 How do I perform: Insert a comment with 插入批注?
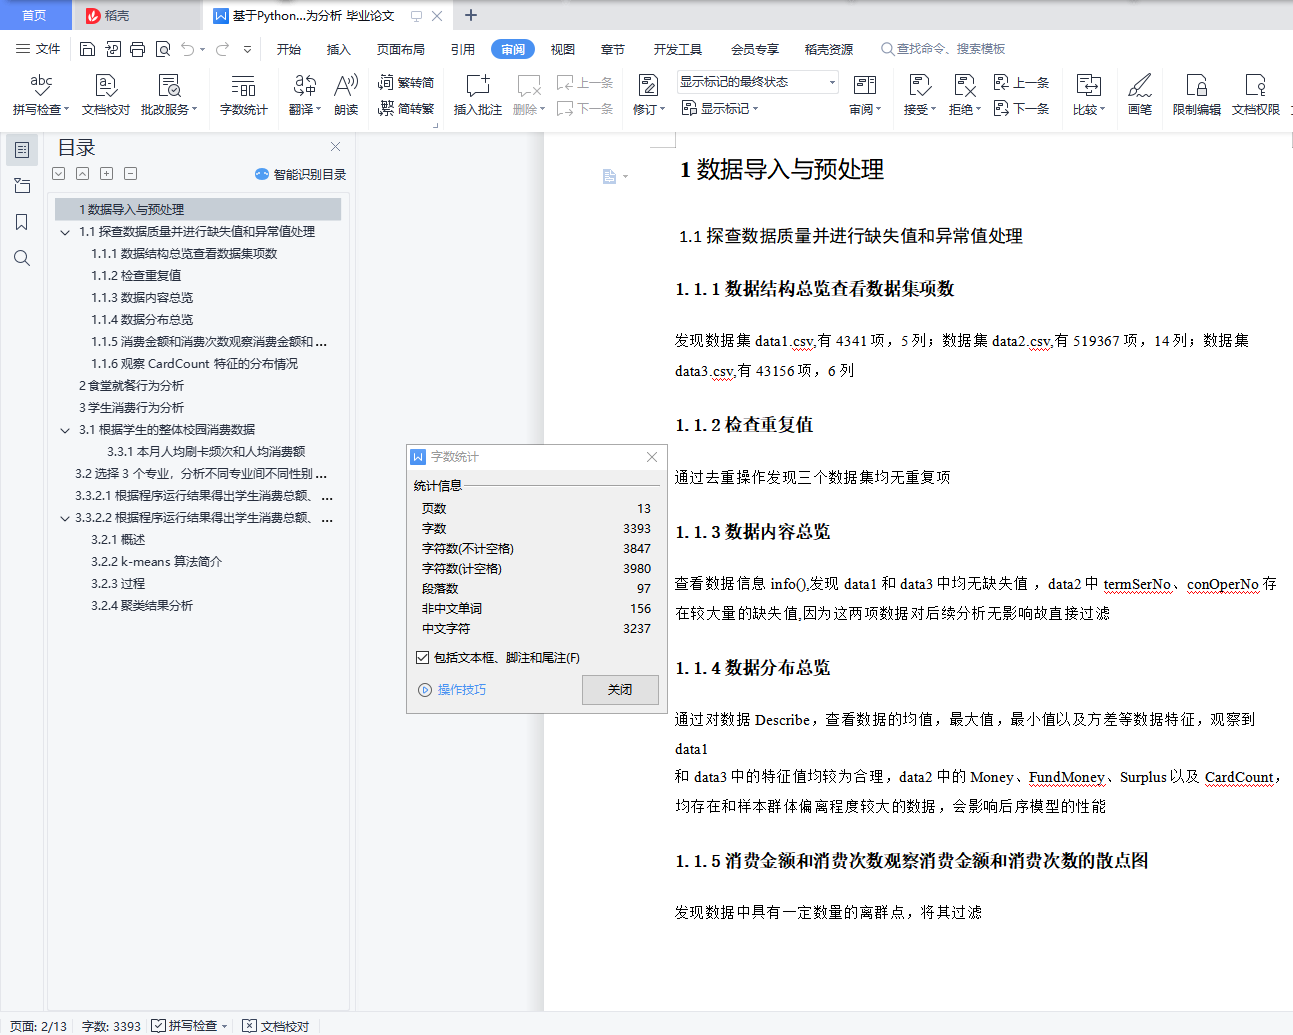(479, 95)
